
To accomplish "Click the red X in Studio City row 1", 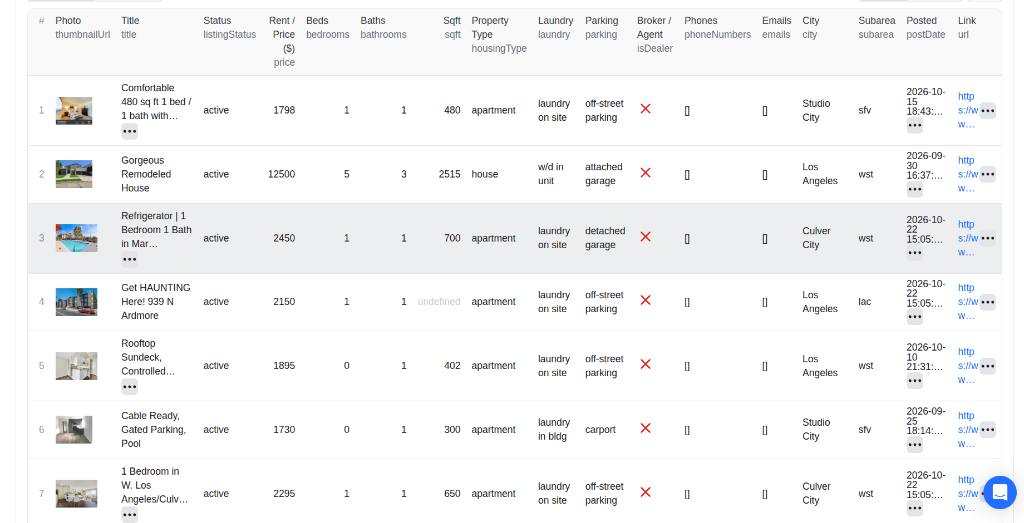I will coord(645,109).
